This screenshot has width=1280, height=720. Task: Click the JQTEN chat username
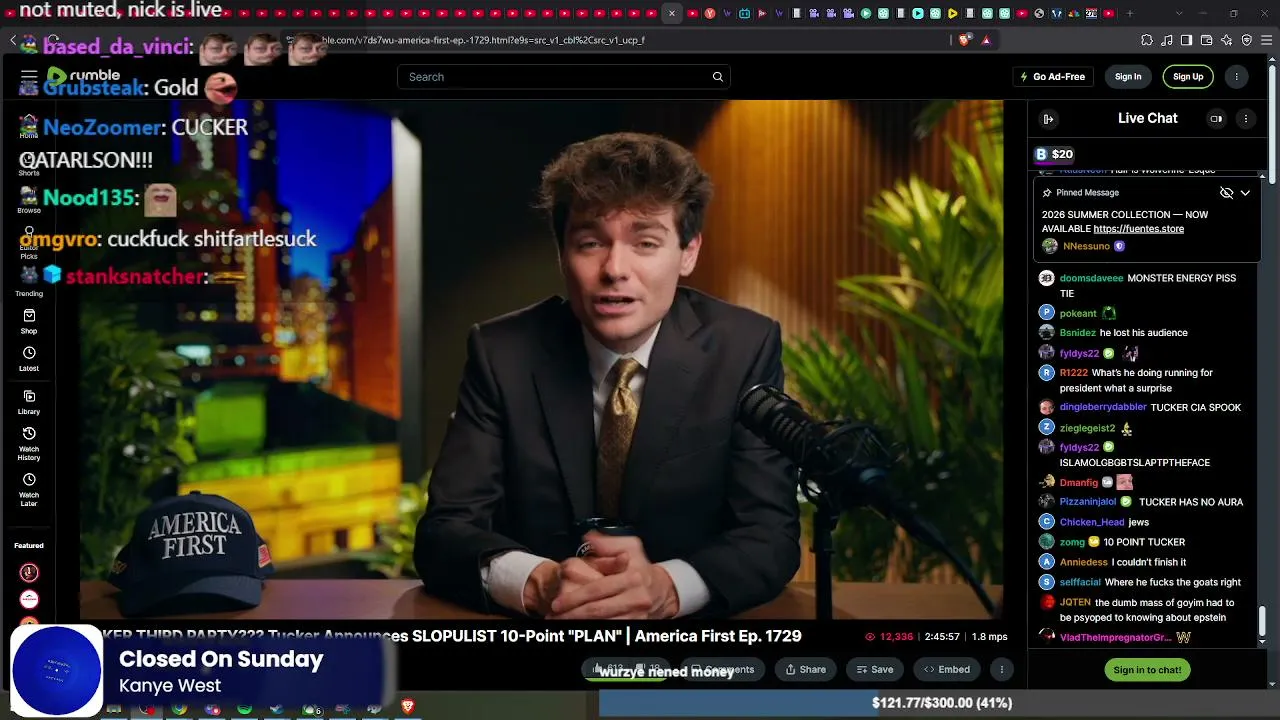point(1075,603)
